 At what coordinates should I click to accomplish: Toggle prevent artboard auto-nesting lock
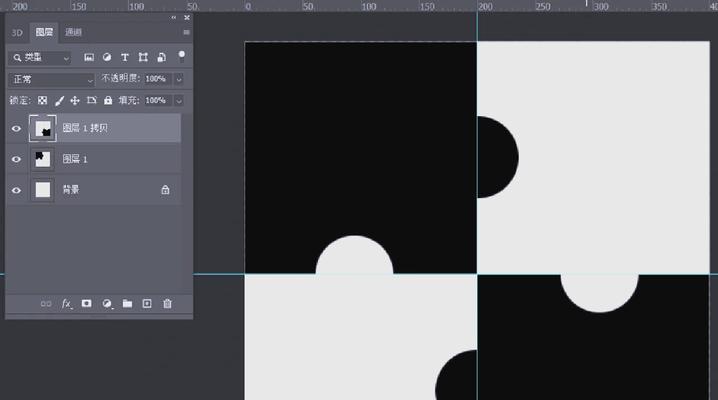click(x=92, y=100)
